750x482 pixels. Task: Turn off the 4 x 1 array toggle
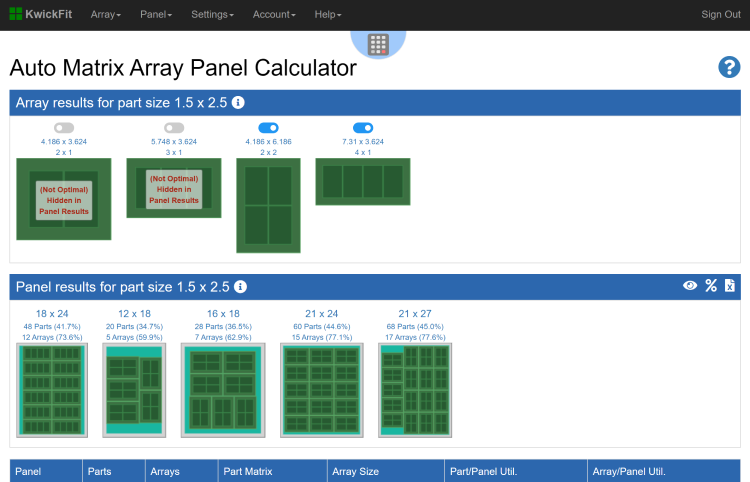tap(363, 128)
